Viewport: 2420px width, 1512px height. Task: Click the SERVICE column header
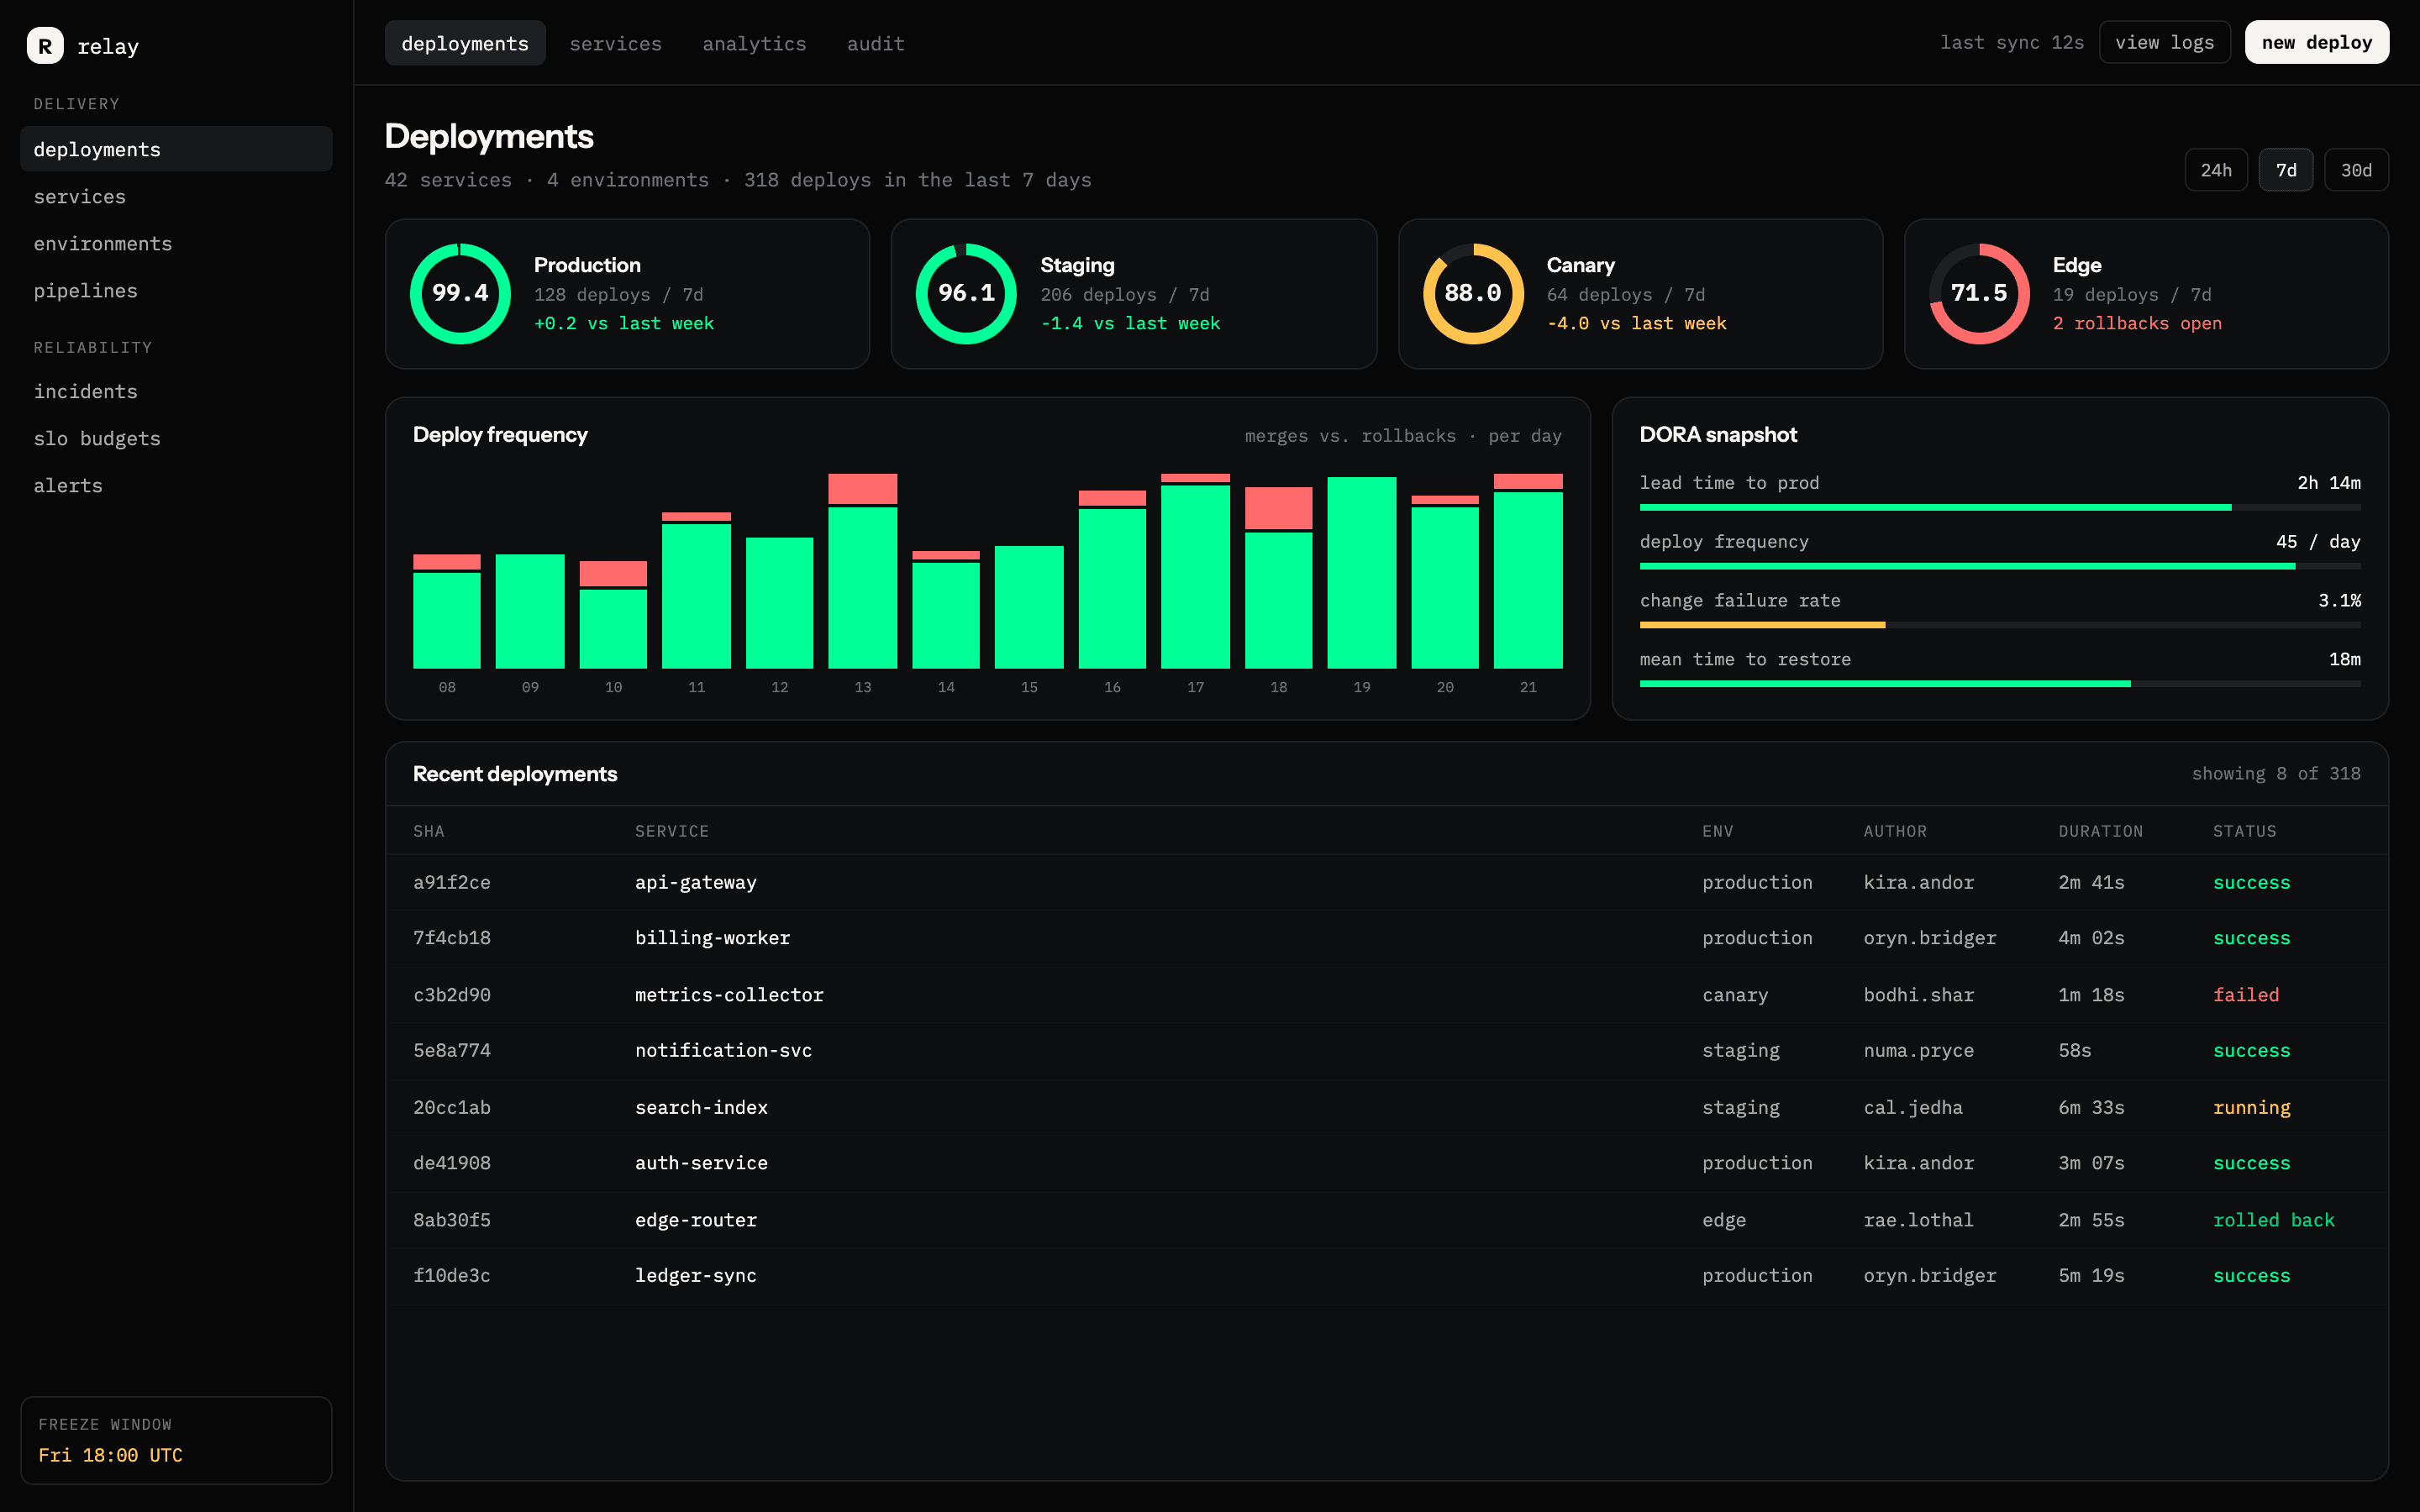pos(672,831)
